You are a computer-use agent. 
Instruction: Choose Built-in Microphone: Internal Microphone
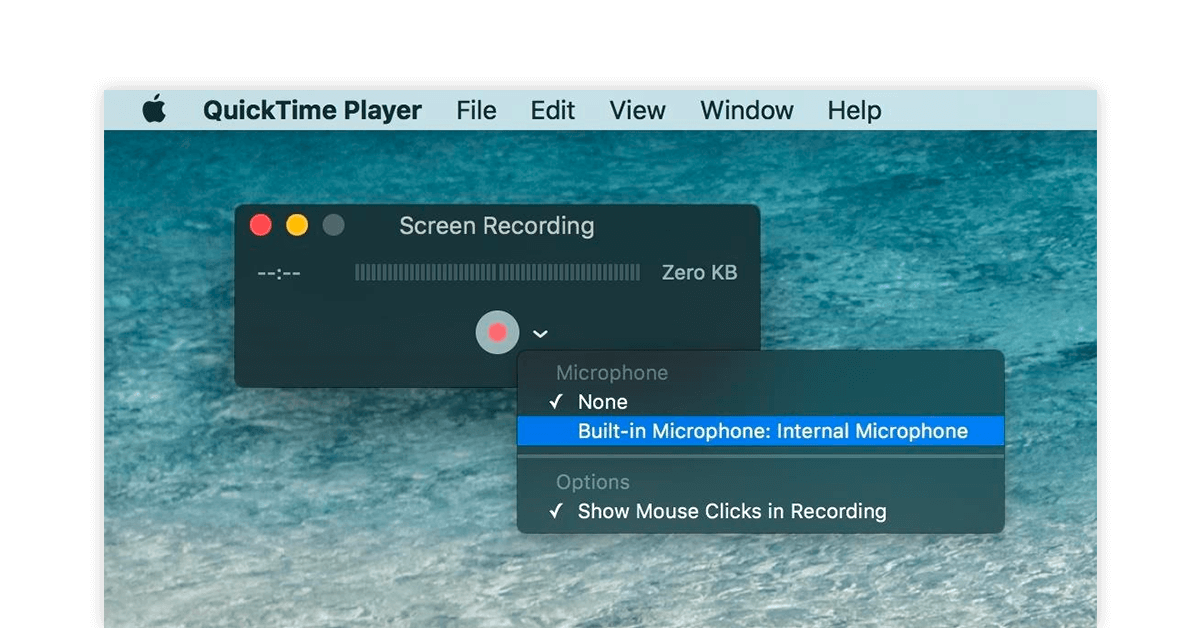[x=761, y=431]
